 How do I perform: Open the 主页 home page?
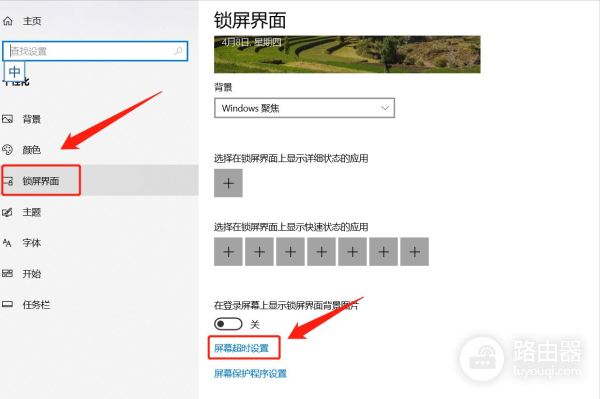point(32,21)
